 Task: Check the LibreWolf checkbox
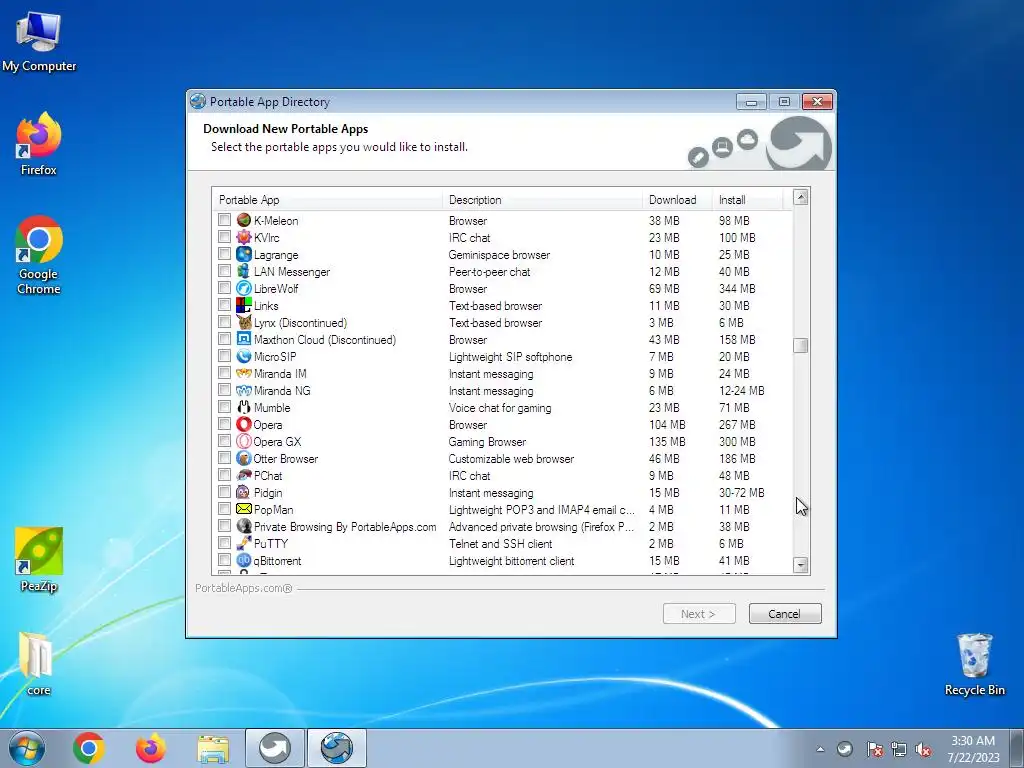(224, 288)
